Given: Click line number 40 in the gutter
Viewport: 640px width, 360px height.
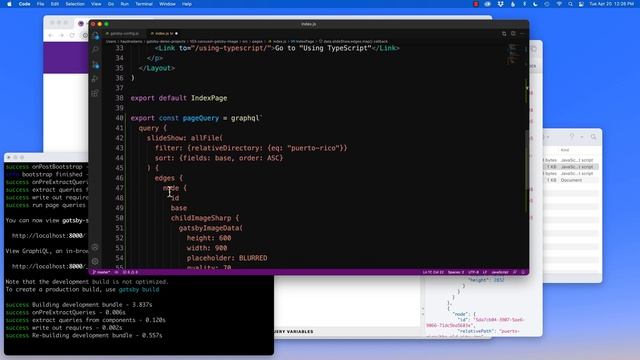Looking at the screenshot, I should (119, 118).
